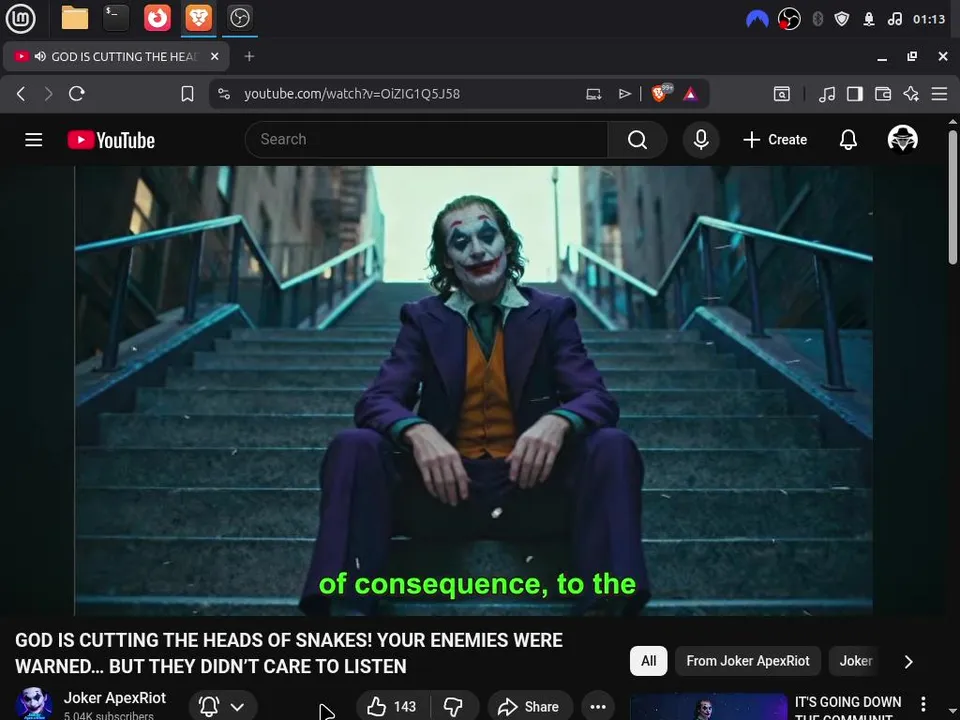Reload the current page

[77, 94]
